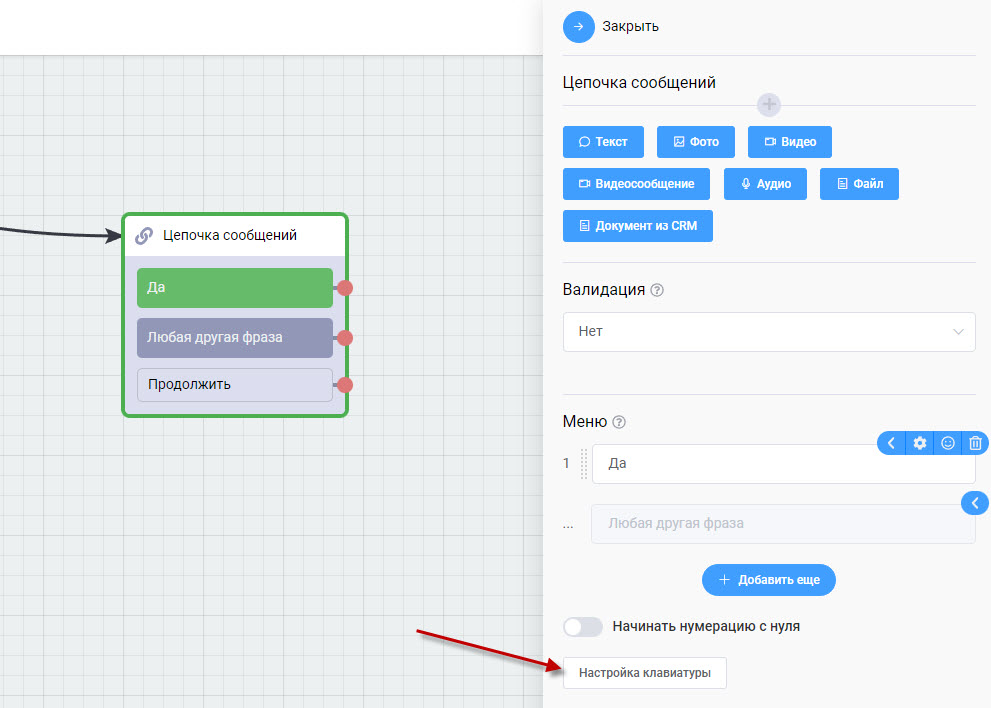Click the emoji smiley icon on menu item
The image size is (991, 708).
tap(948, 443)
